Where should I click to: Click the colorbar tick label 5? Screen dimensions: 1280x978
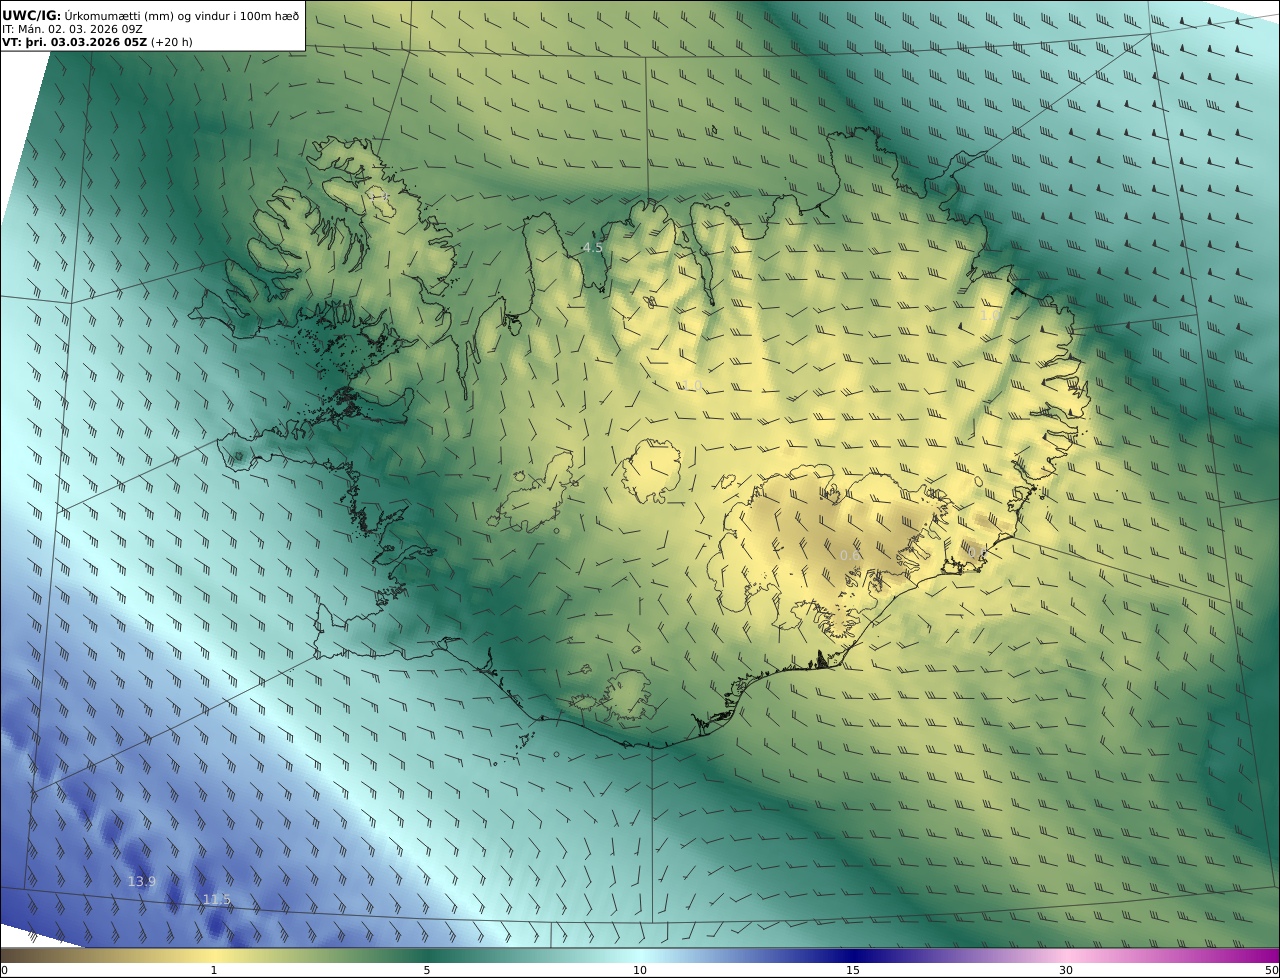pos(427,970)
